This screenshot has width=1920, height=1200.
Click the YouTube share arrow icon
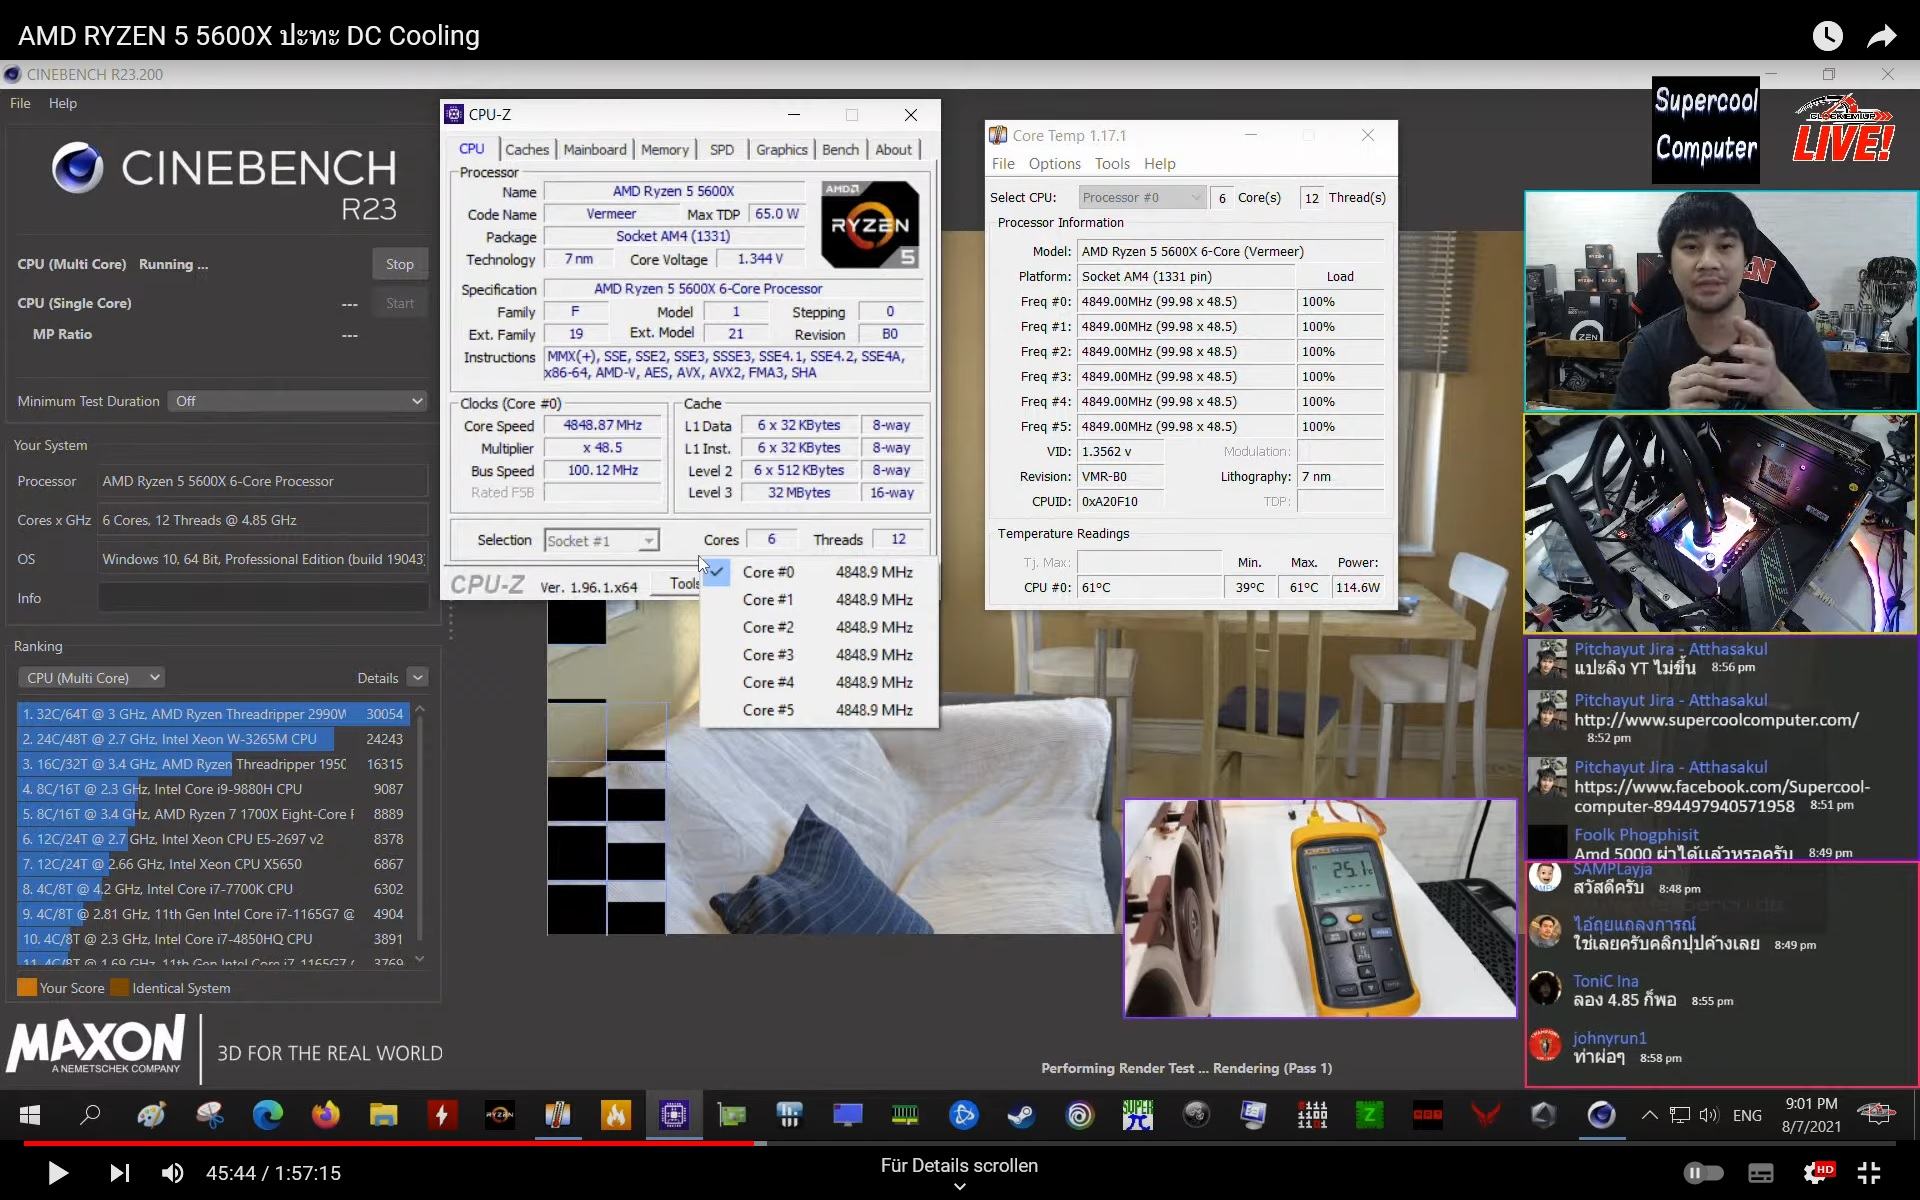1882,37
